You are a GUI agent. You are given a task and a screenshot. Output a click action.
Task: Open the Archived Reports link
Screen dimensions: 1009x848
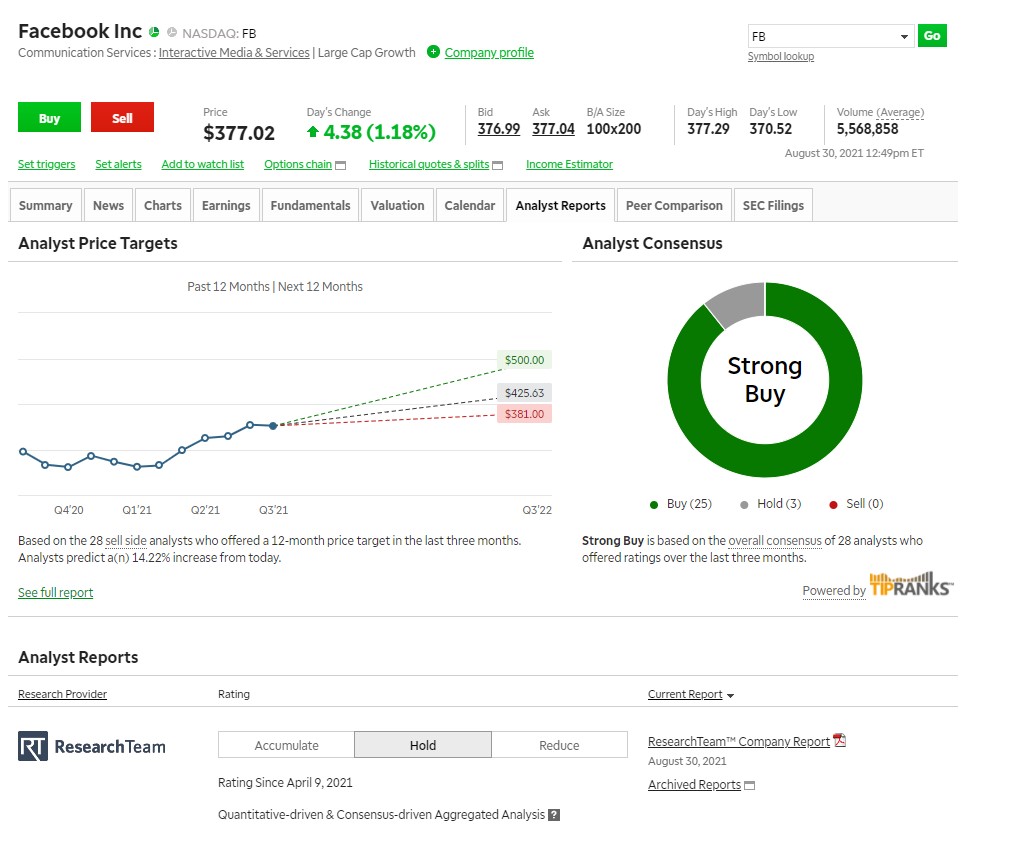pos(694,785)
